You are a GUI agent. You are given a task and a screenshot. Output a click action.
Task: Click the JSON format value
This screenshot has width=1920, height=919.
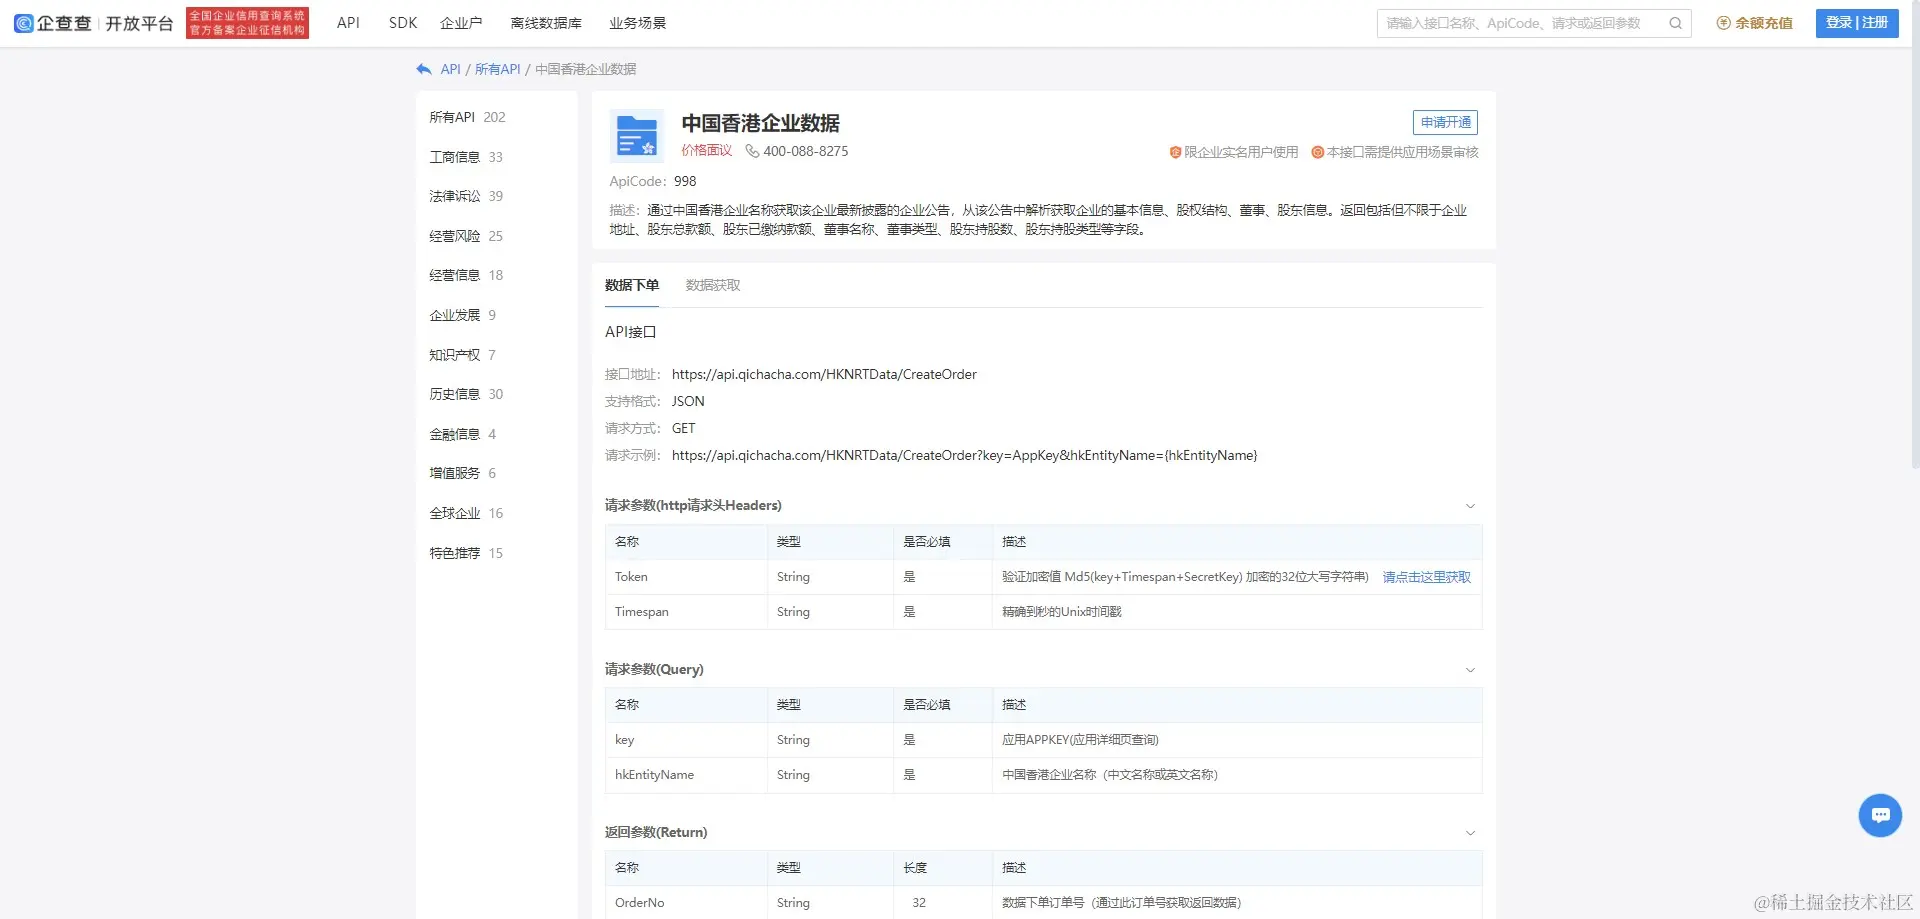coord(688,401)
